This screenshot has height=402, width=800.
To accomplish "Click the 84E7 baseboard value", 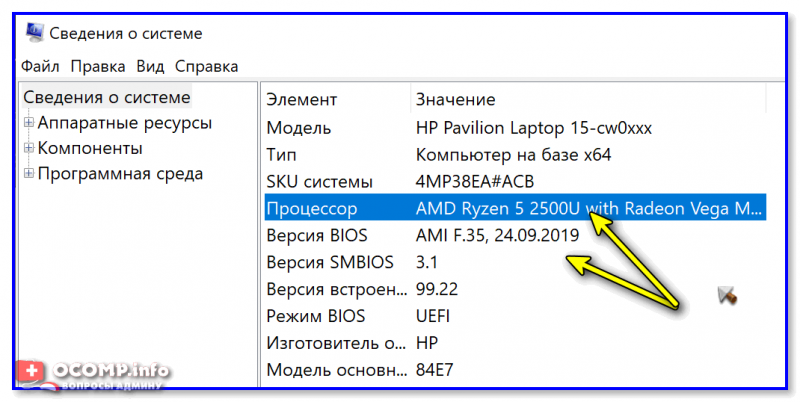I will click(x=434, y=370).
